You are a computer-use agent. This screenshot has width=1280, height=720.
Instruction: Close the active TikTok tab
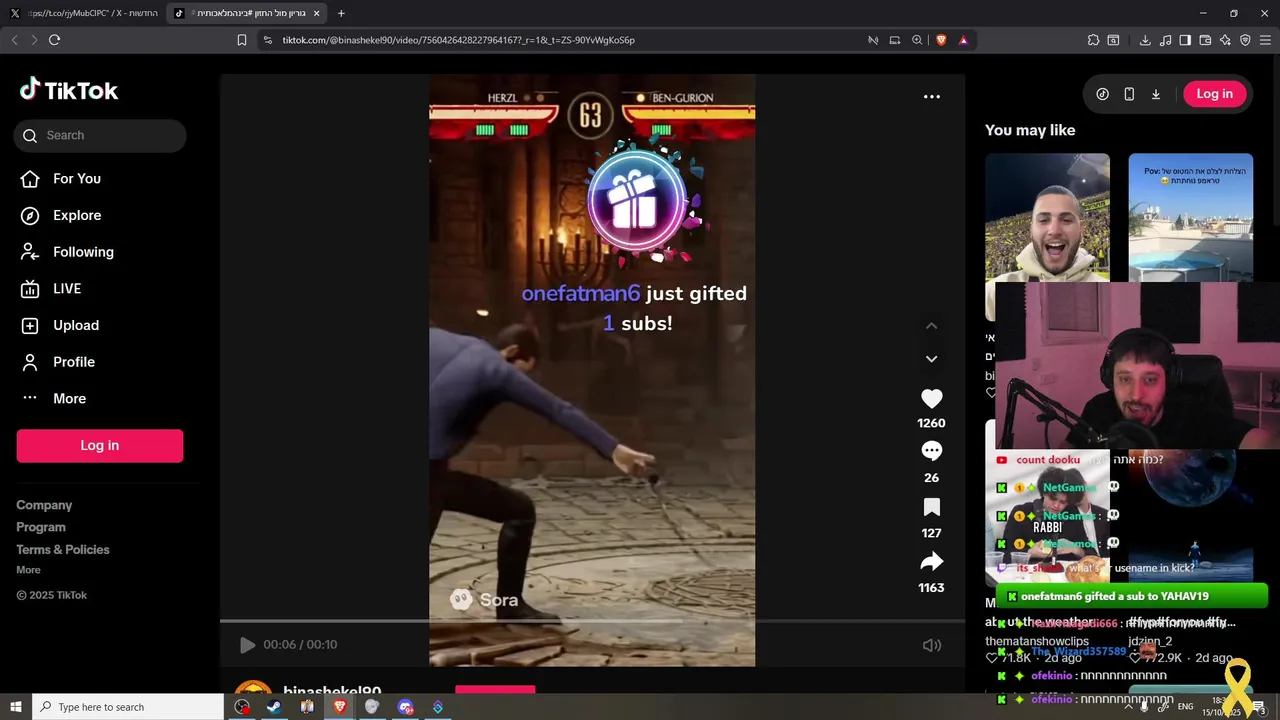(317, 13)
